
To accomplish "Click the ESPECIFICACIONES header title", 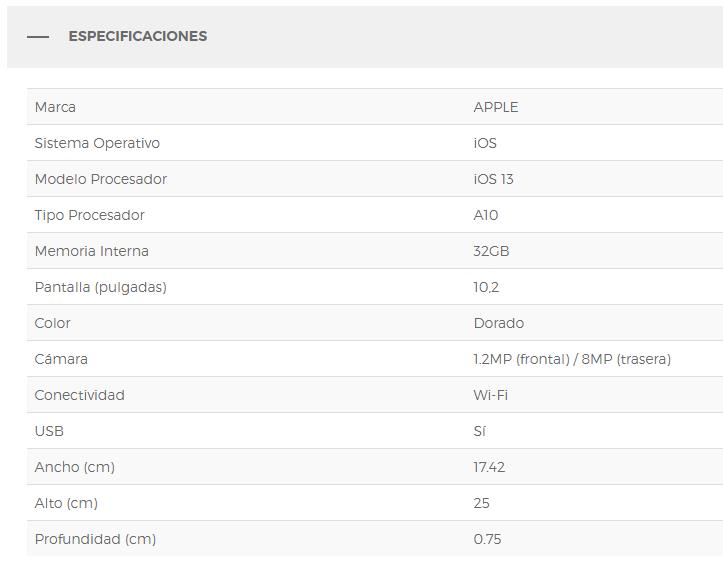I will click(x=137, y=37).
